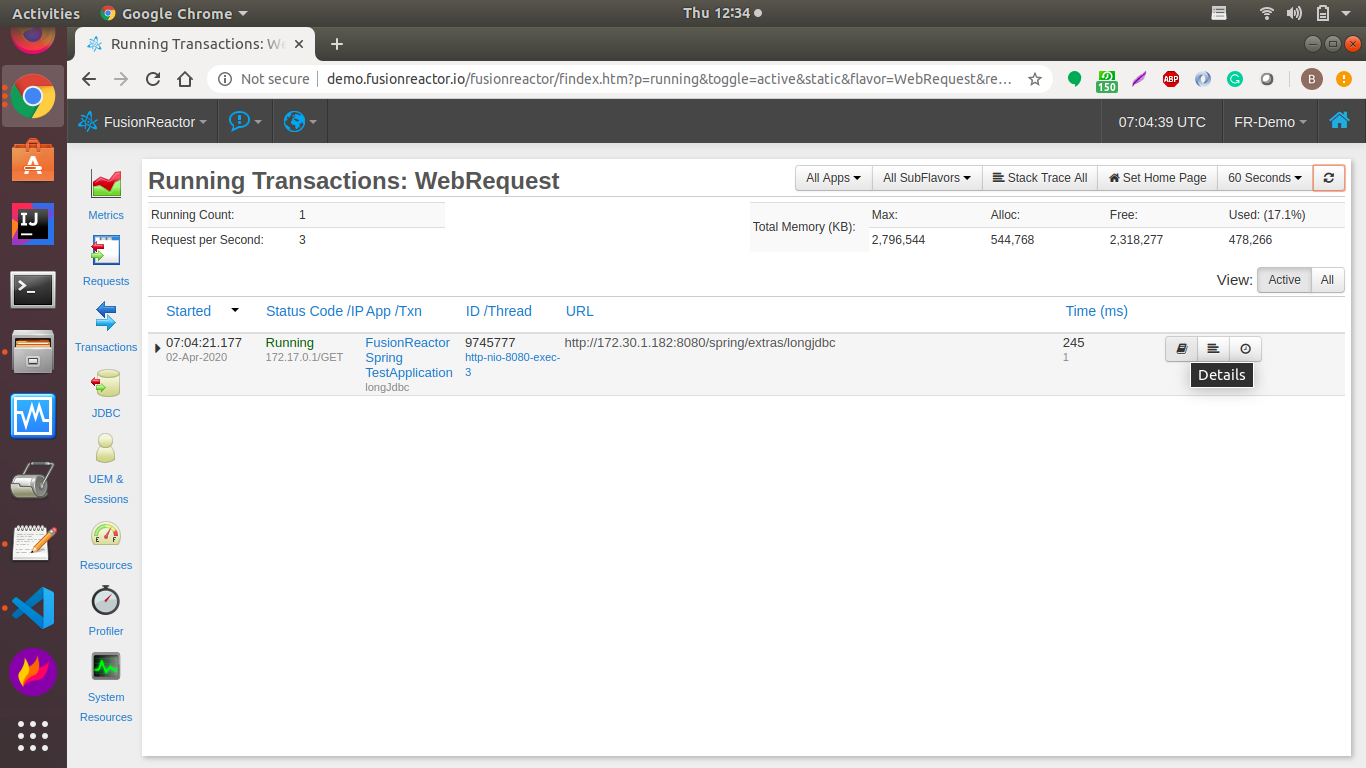The image size is (1366, 768).
Task: Keep Active view selected
Action: (x=1284, y=280)
